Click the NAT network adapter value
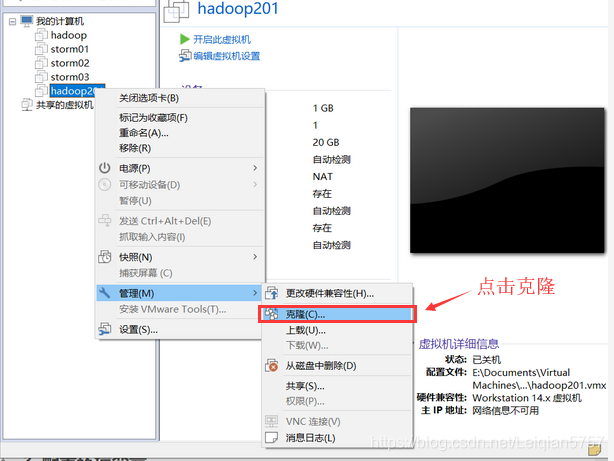Viewport: 614px width, 461px height. (x=323, y=177)
